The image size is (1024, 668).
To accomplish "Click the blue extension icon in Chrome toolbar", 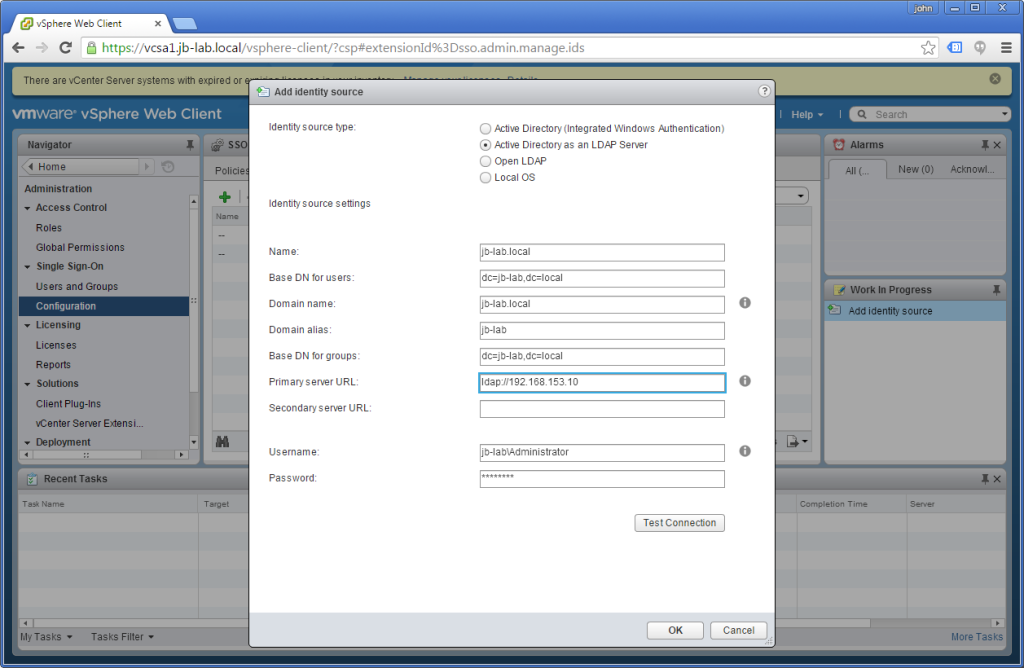I will [955, 48].
